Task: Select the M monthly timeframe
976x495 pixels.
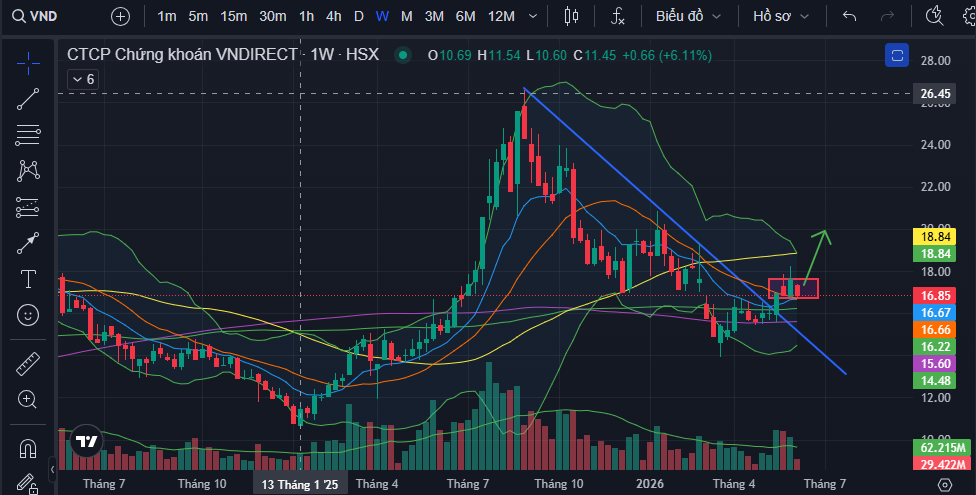Action: [x=406, y=16]
